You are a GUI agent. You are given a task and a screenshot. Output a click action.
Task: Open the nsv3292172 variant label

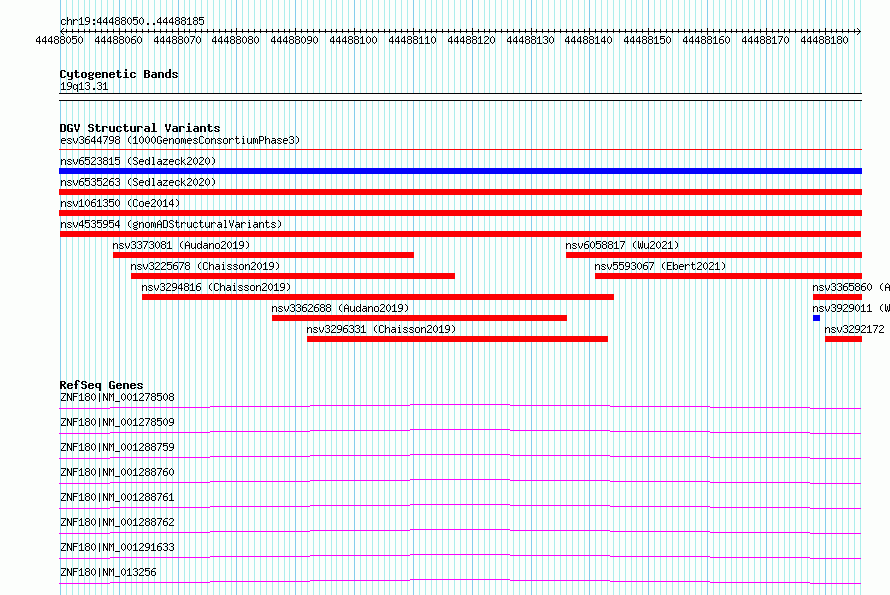click(854, 329)
